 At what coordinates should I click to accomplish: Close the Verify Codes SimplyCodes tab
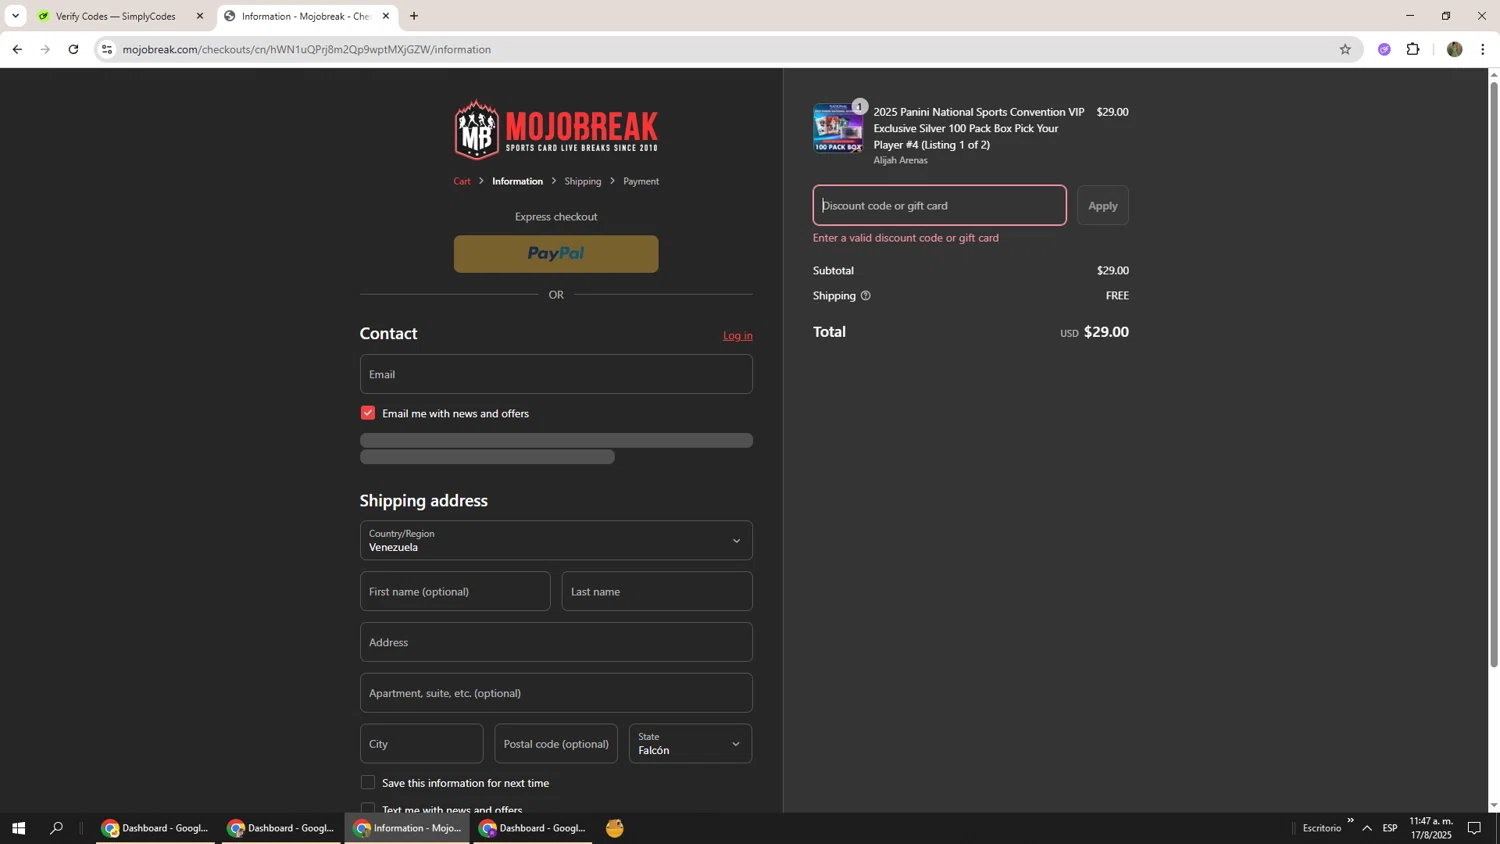click(x=200, y=16)
